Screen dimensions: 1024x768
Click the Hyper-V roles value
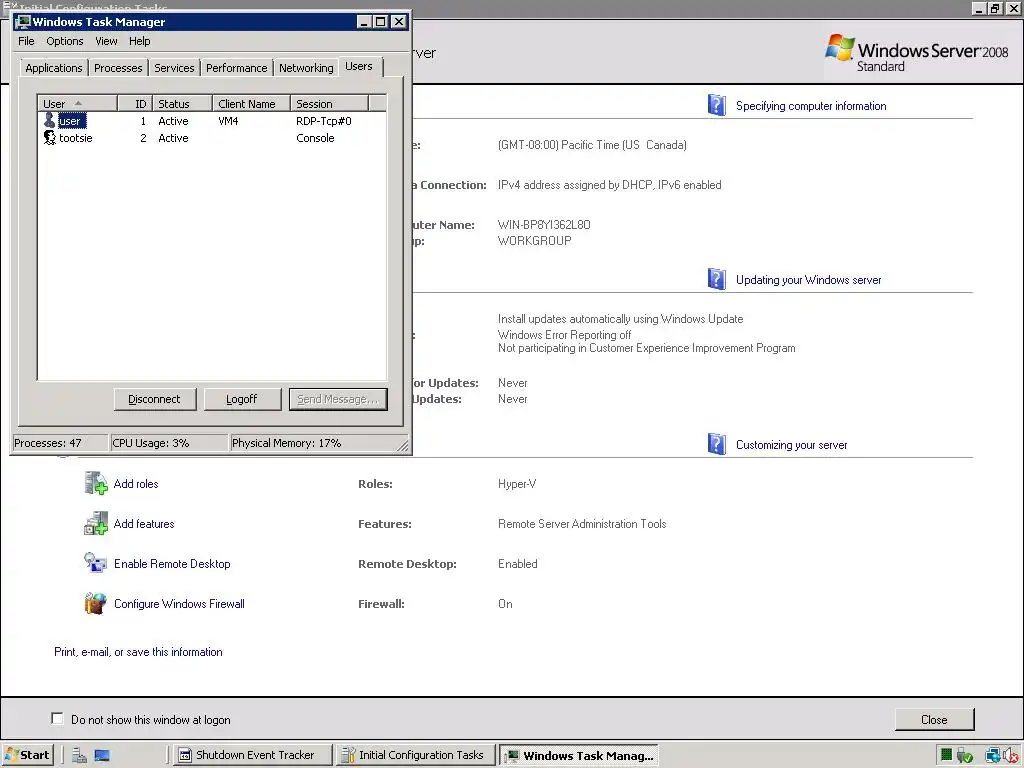tap(517, 484)
